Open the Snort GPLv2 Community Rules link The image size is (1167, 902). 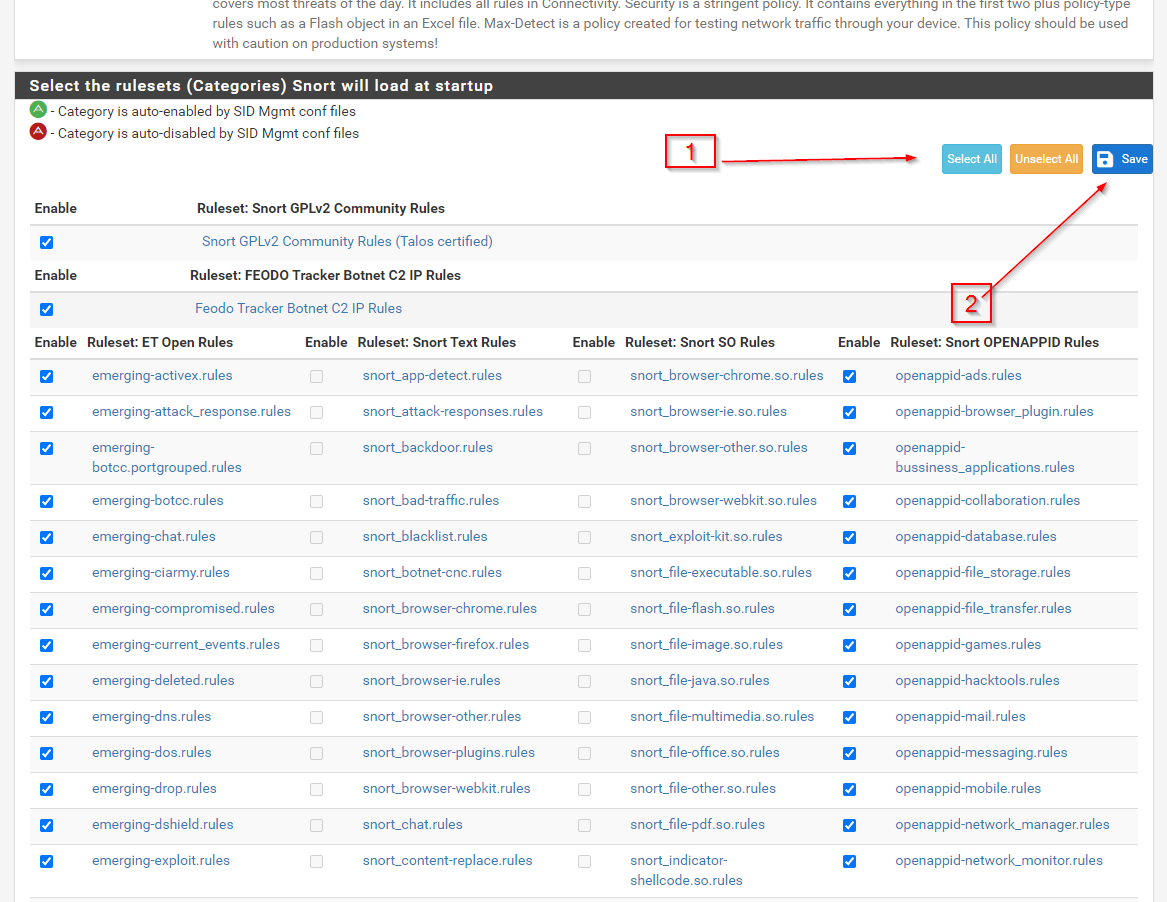pos(347,241)
